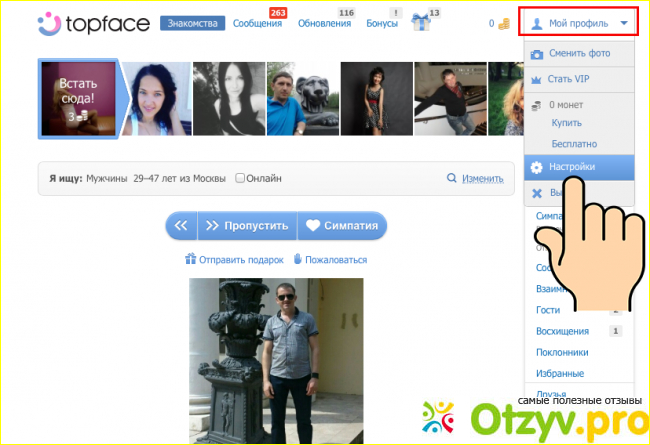Choose Купить in the profile menu
Screen dimensions: 650x445
[566, 122]
